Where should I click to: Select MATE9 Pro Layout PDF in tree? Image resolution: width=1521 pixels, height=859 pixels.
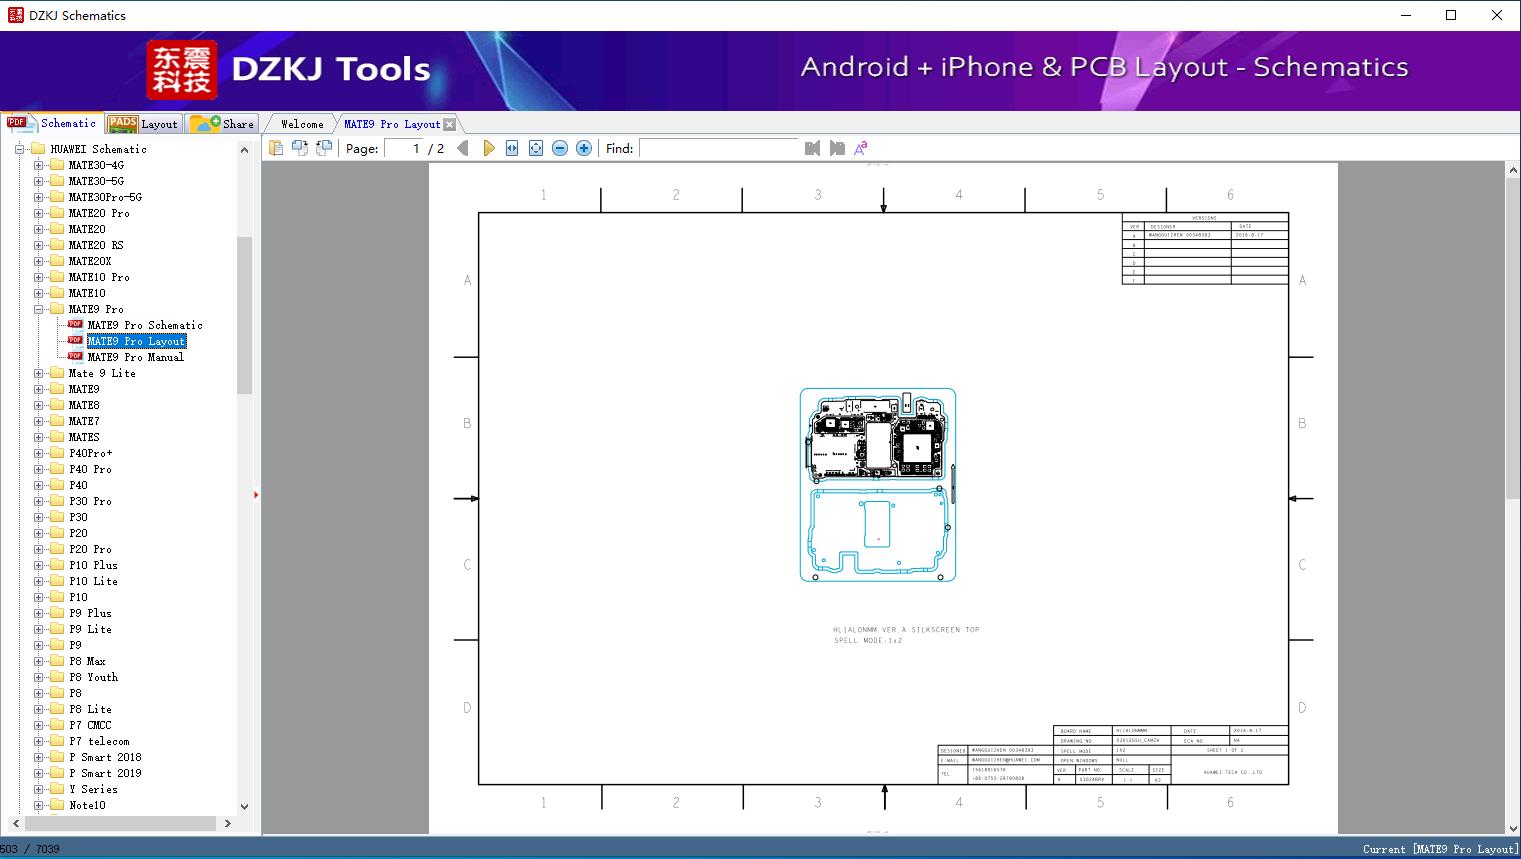tap(136, 341)
